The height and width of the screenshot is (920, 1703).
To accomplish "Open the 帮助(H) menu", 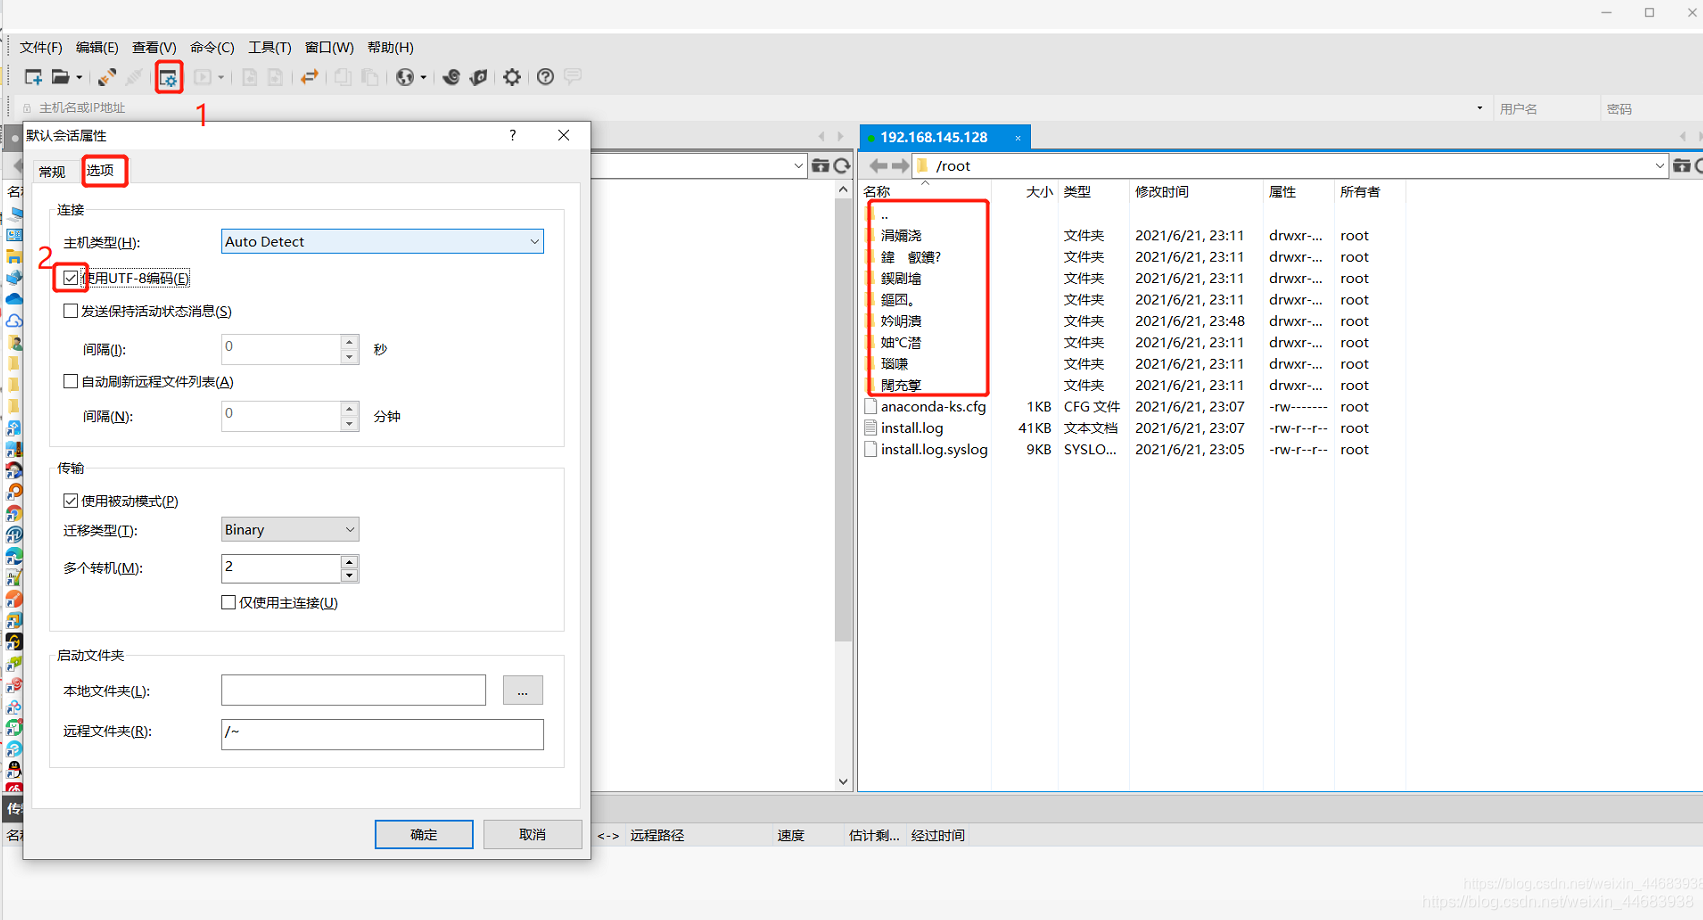I will (390, 47).
